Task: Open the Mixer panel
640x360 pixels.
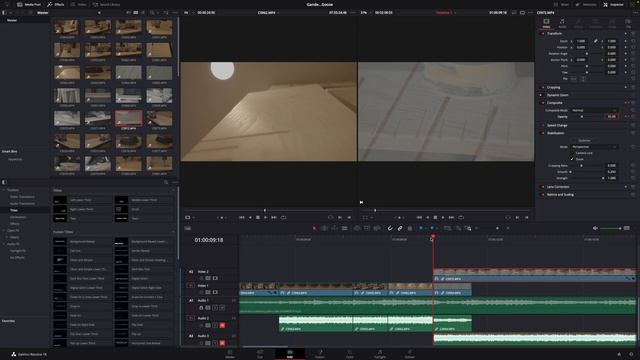Action: [562, 4]
